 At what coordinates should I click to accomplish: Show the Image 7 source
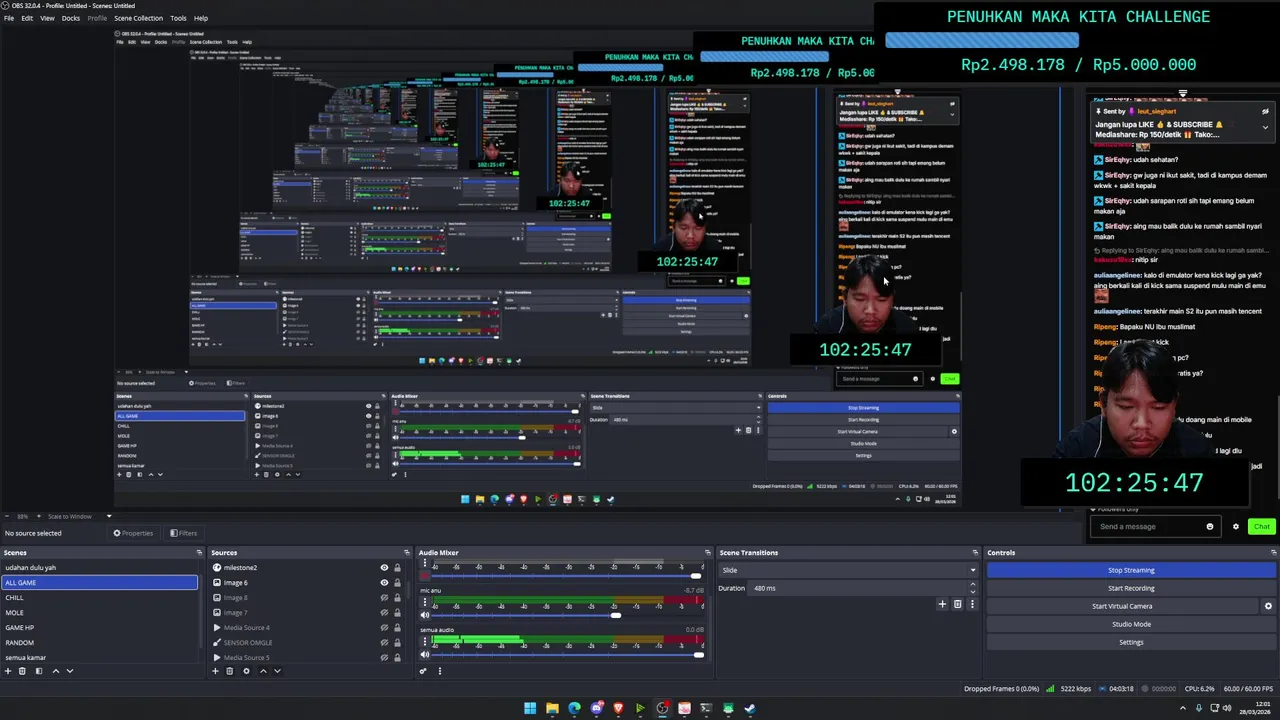[x=384, y=613]
